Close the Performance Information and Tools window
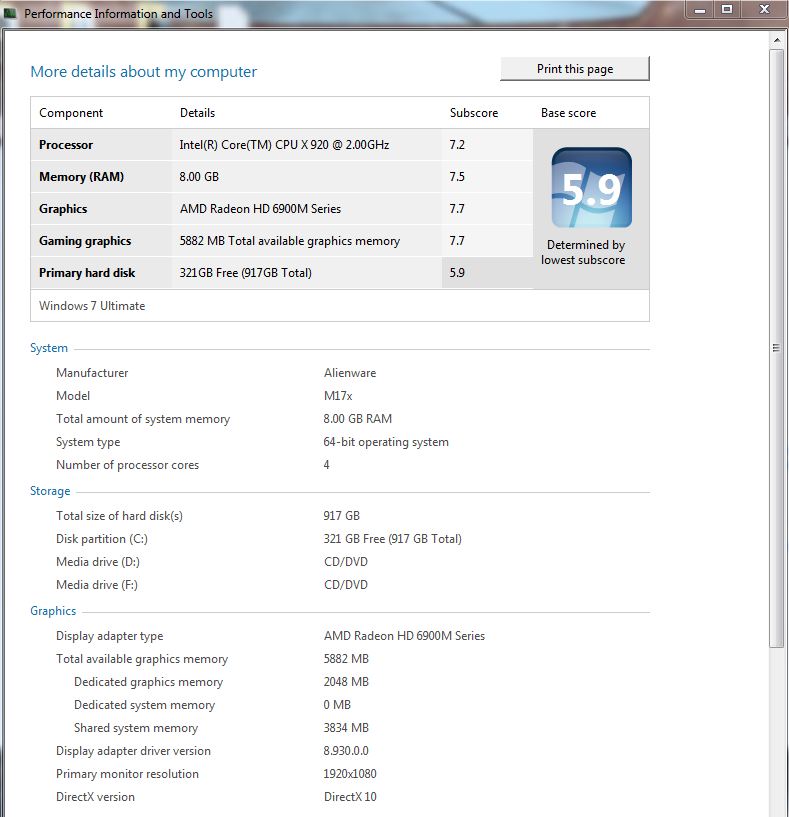The height and width of the screenshot is (817, 789). [x=765, y=10]
